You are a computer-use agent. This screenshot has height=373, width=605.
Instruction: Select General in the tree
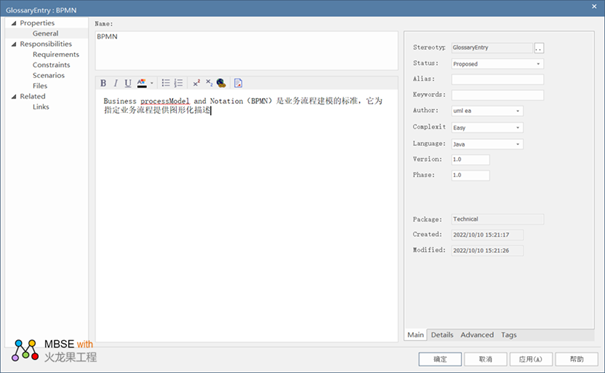point(46,34)
